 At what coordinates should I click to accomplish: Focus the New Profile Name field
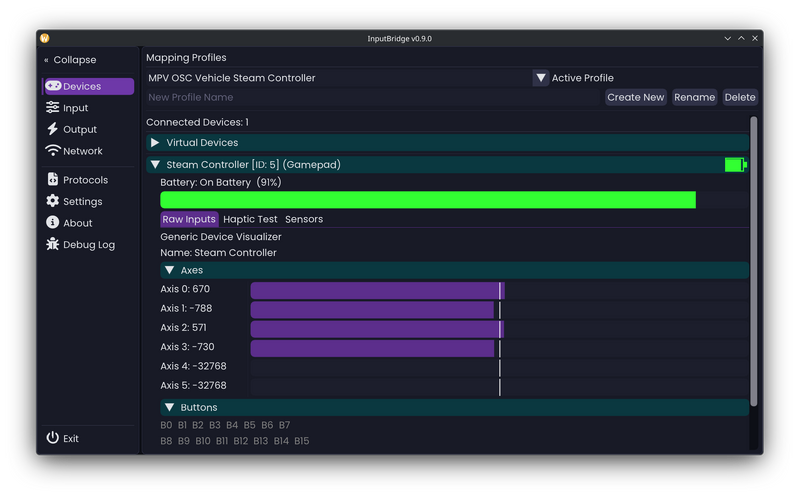tap(372, 97)
